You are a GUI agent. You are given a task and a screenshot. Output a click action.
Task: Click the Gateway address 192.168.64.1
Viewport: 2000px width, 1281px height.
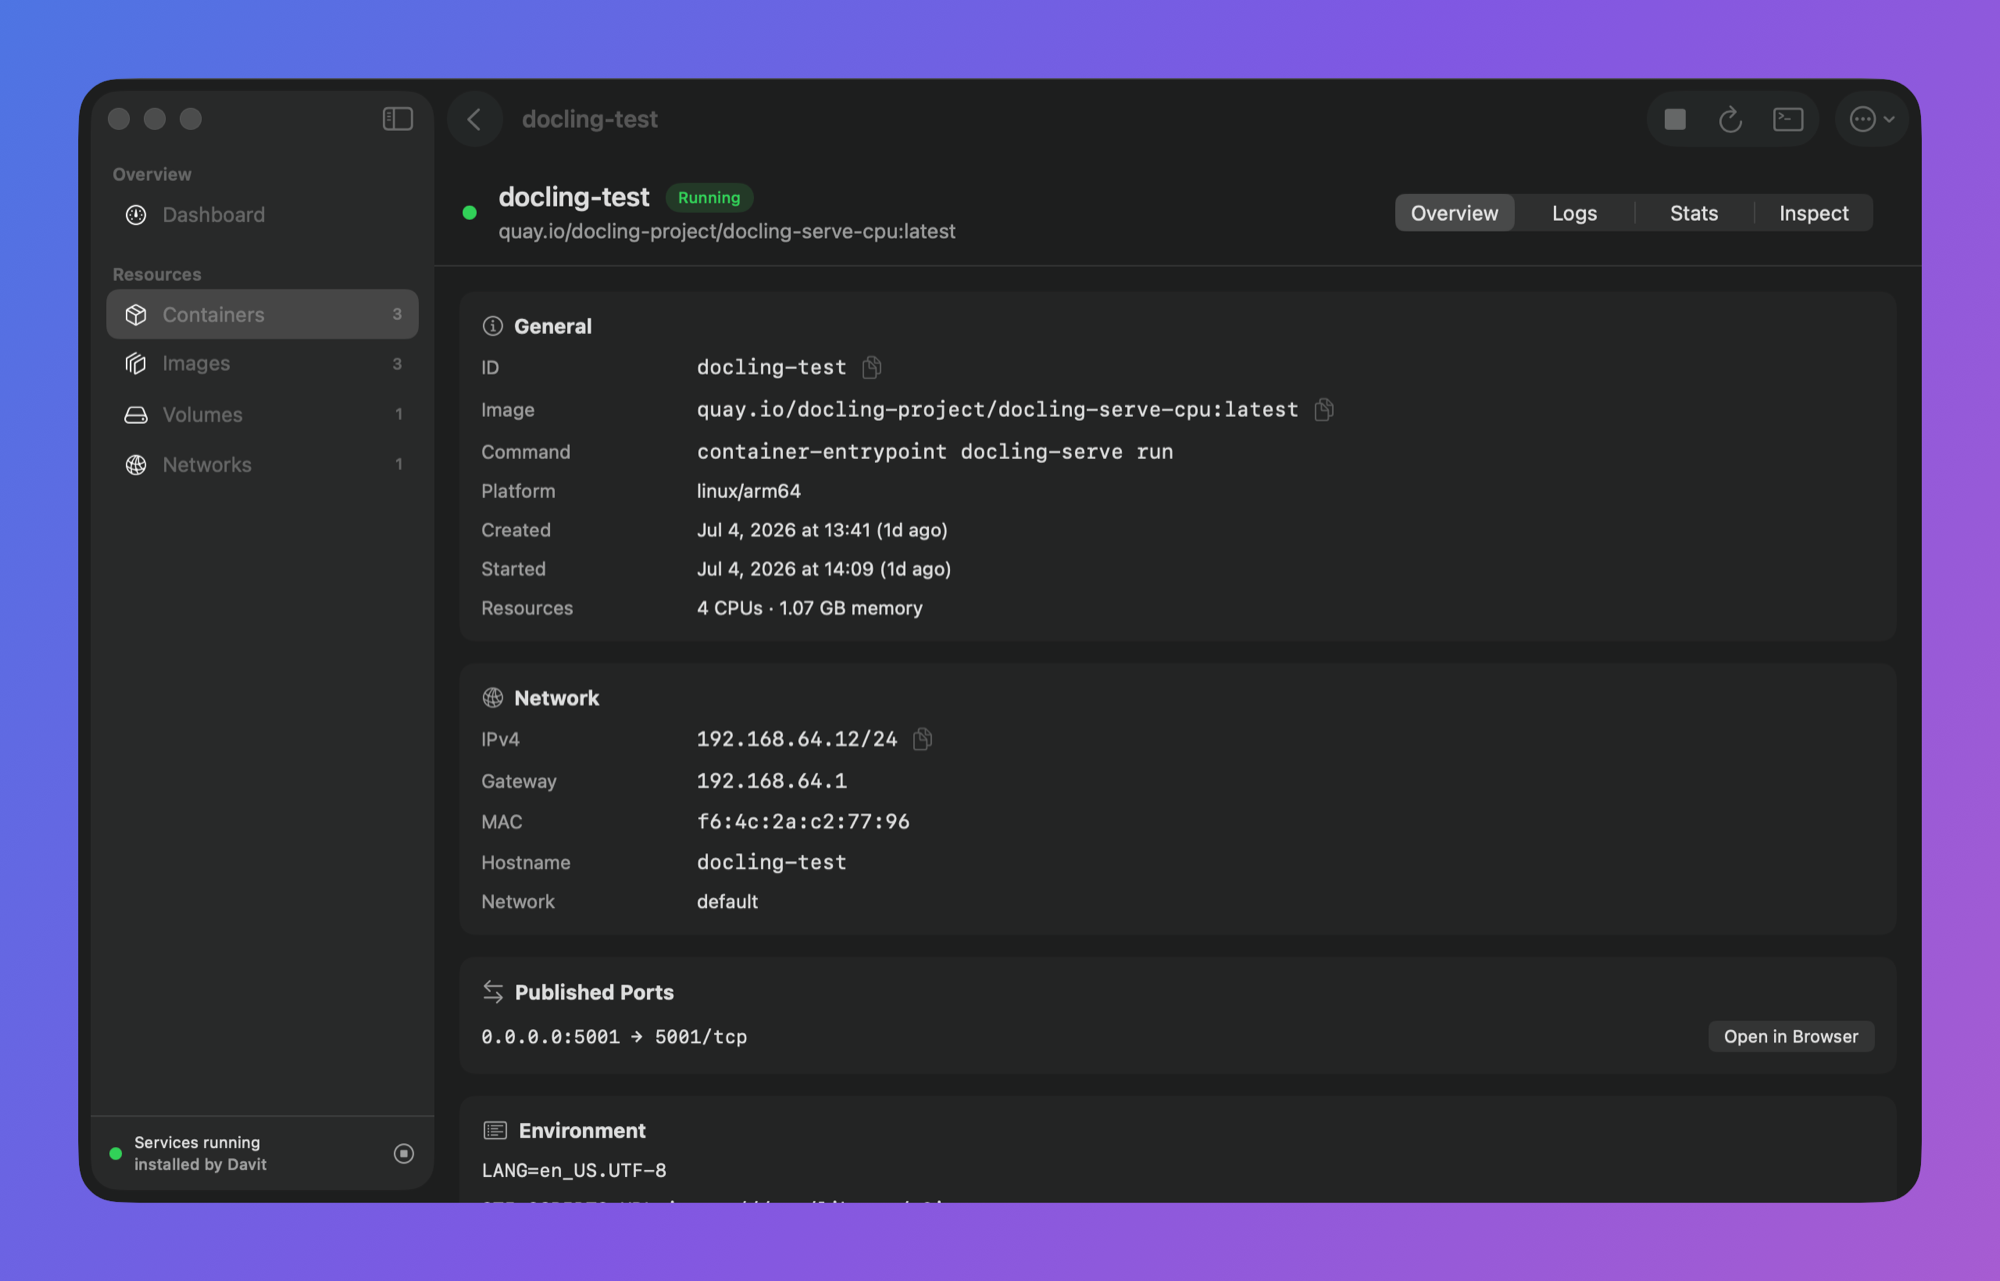pos(772,781)
